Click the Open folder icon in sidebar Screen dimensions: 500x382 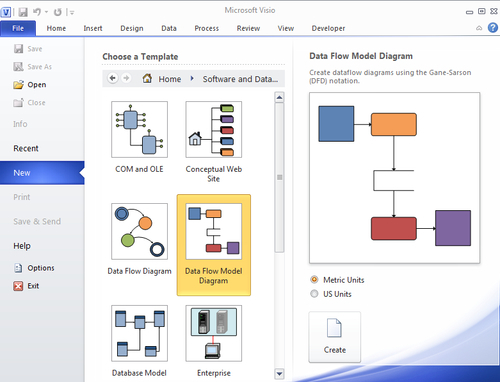coord(18,85)
